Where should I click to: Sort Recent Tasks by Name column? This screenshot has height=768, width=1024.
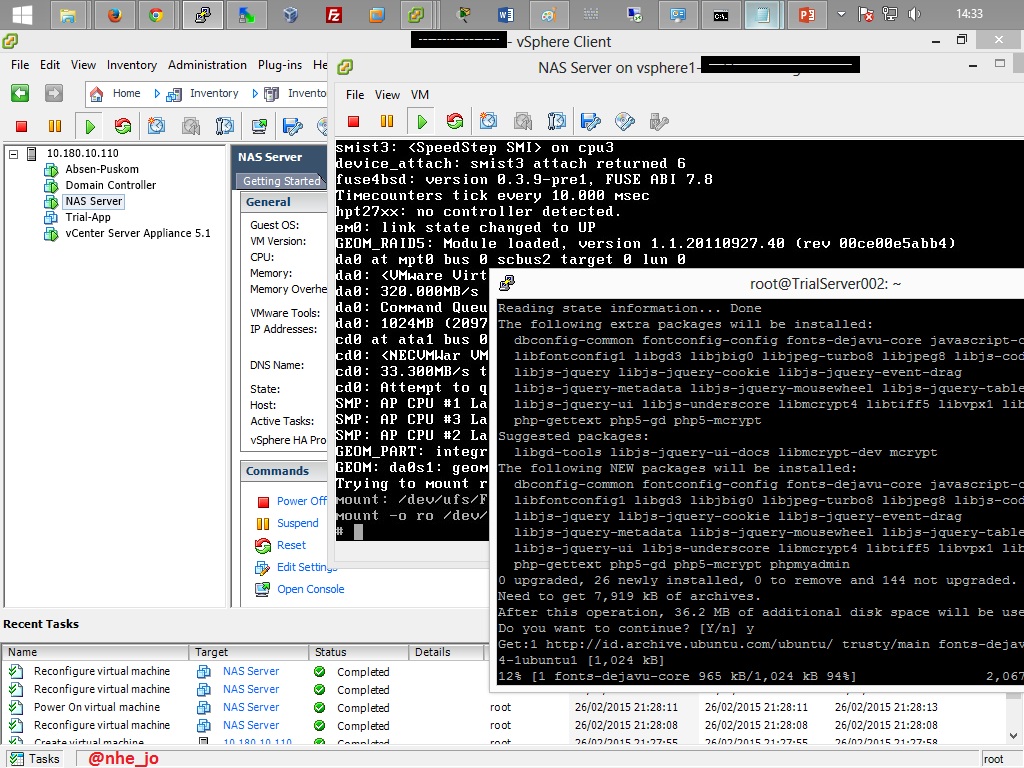pyautogui.click(x=97, y=652)
